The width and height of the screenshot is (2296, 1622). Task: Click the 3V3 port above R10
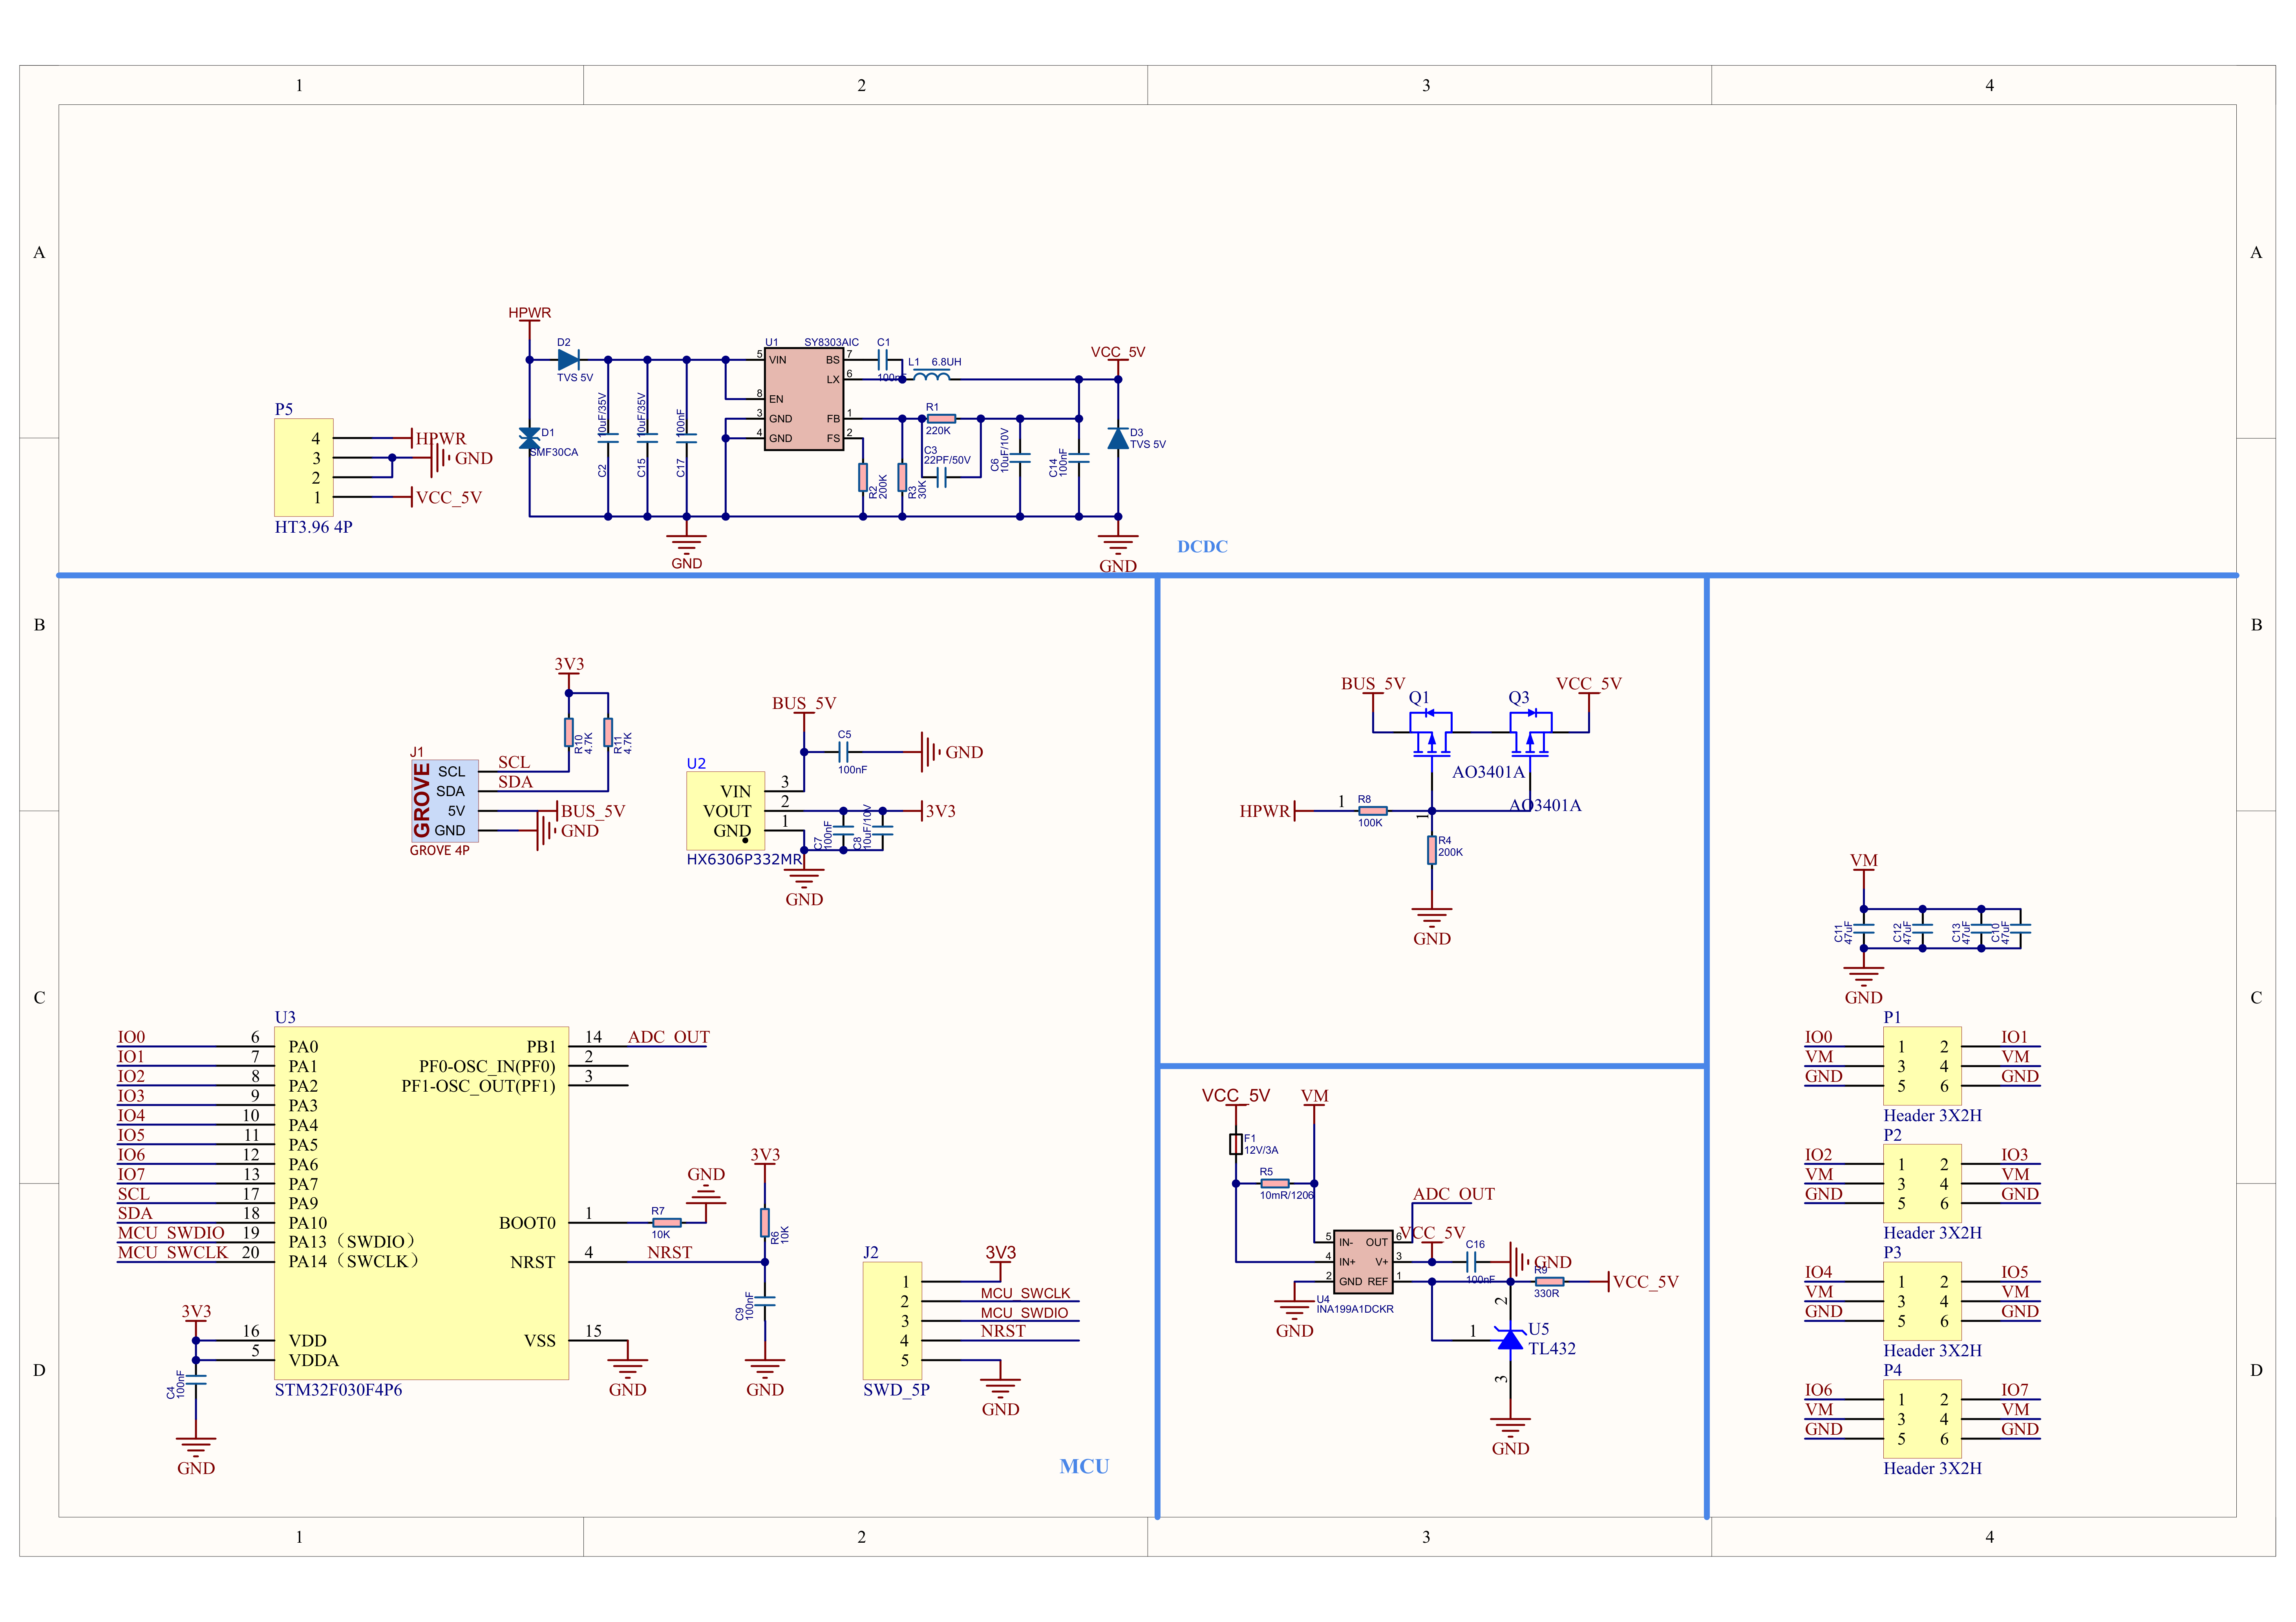[x=569, y=665]
